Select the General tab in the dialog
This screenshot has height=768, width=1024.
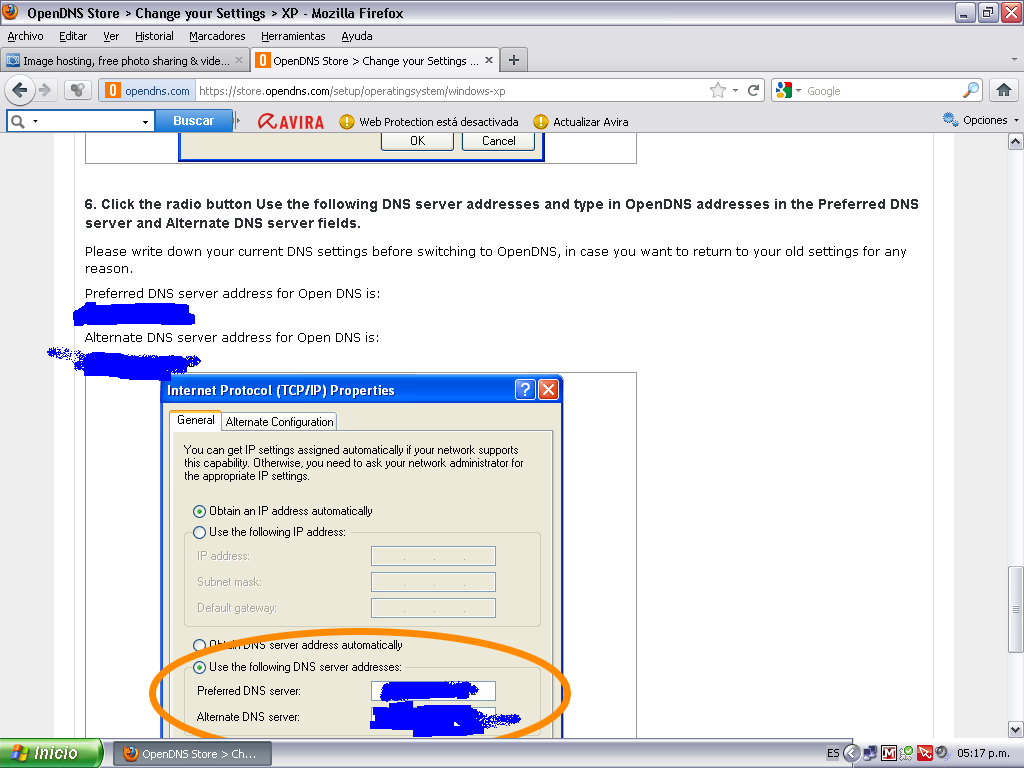pyautogui.click(x=195, y=420)
